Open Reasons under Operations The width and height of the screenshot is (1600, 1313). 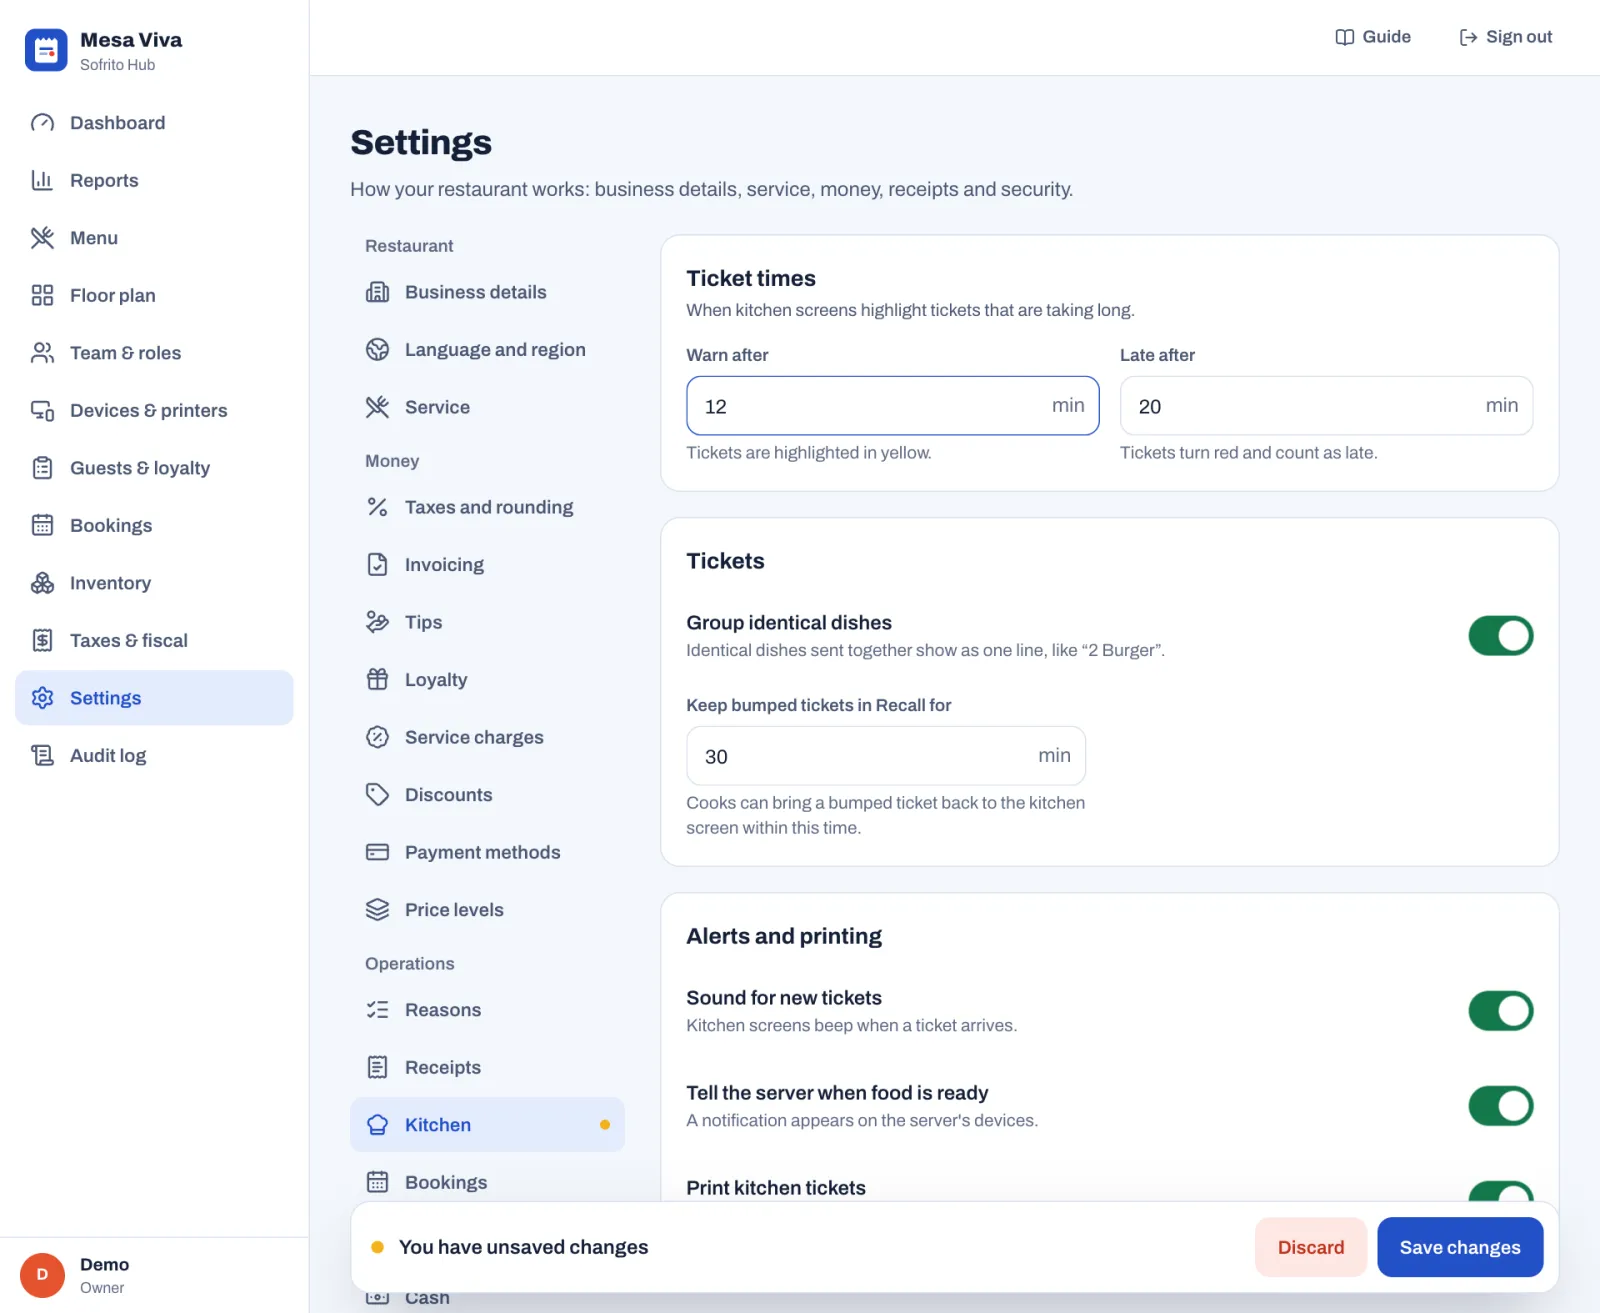487,1010
